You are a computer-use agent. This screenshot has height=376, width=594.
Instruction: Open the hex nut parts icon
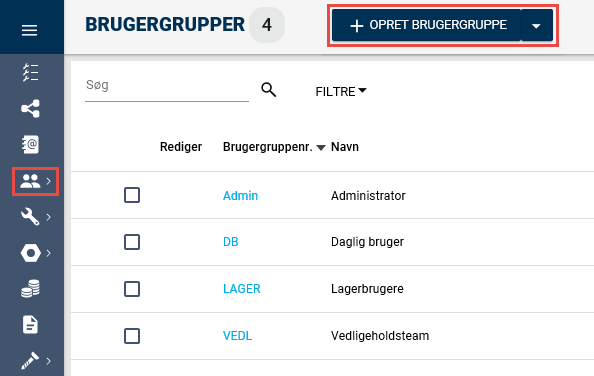pos(30,253)
